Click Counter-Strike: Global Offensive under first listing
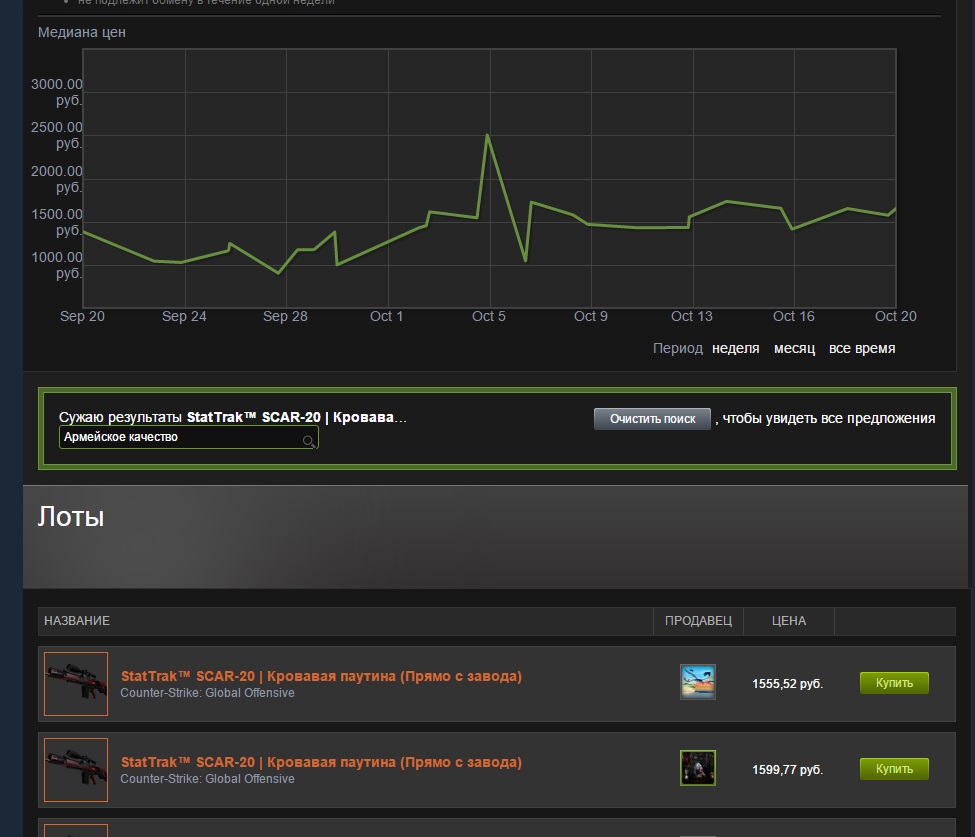Viewport: 975px width, 837px height. 207,693
